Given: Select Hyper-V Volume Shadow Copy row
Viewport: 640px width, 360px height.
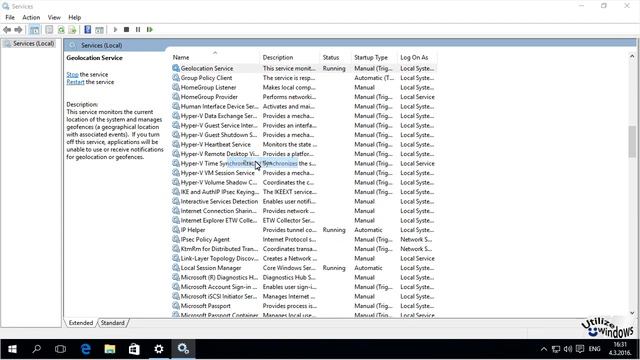Looking at the screenshot, I should [x=304, y=182].
